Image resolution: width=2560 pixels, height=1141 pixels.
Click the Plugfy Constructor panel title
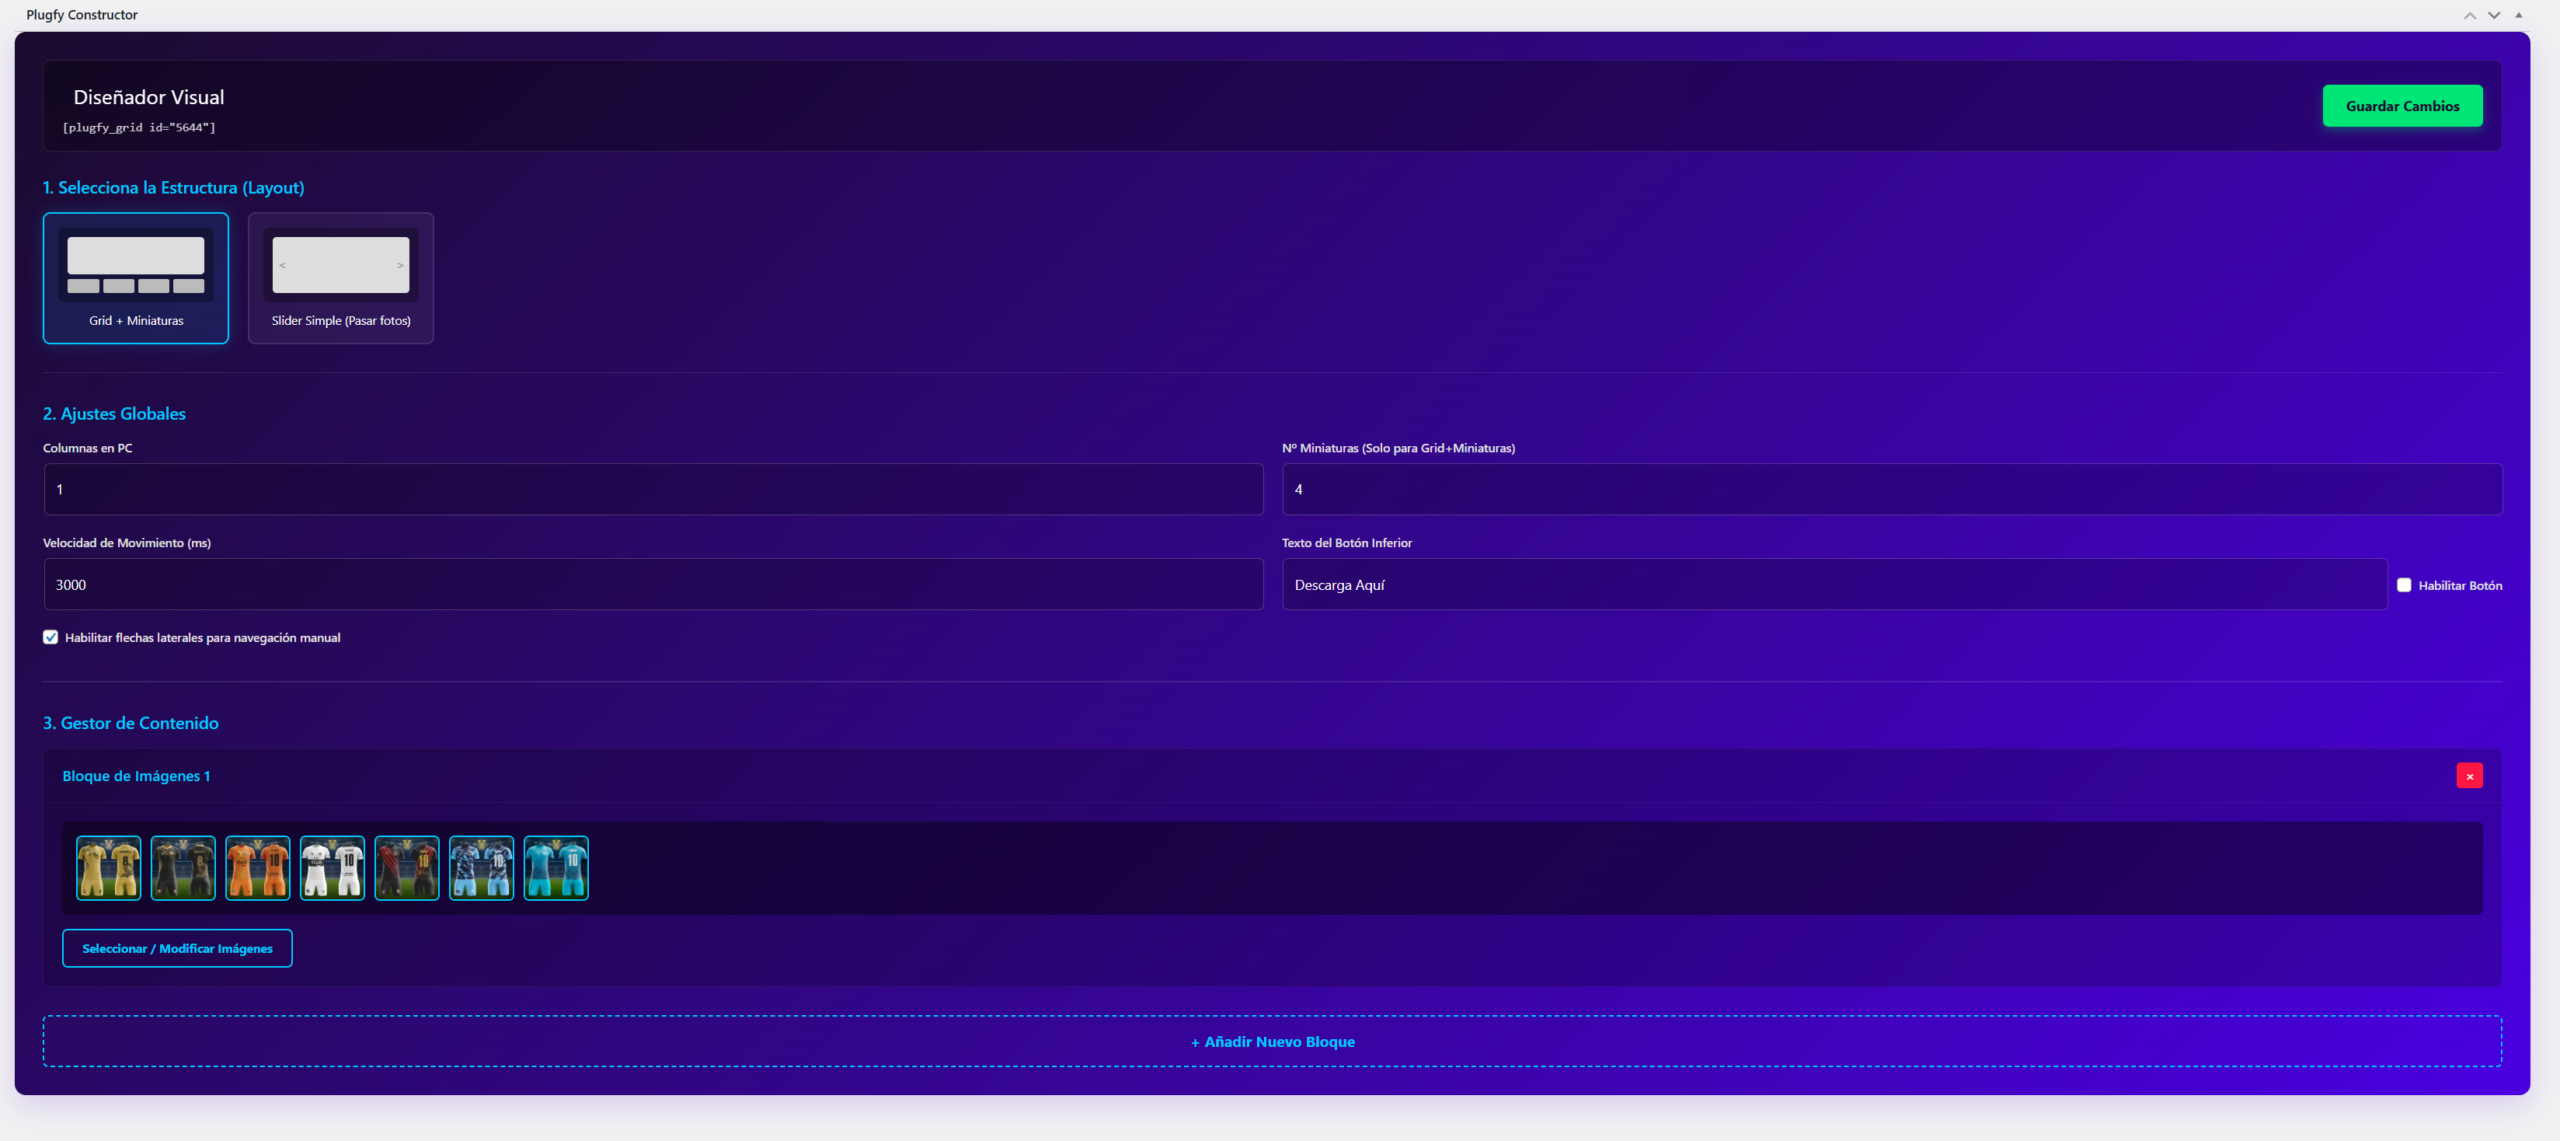click(82, 15)
